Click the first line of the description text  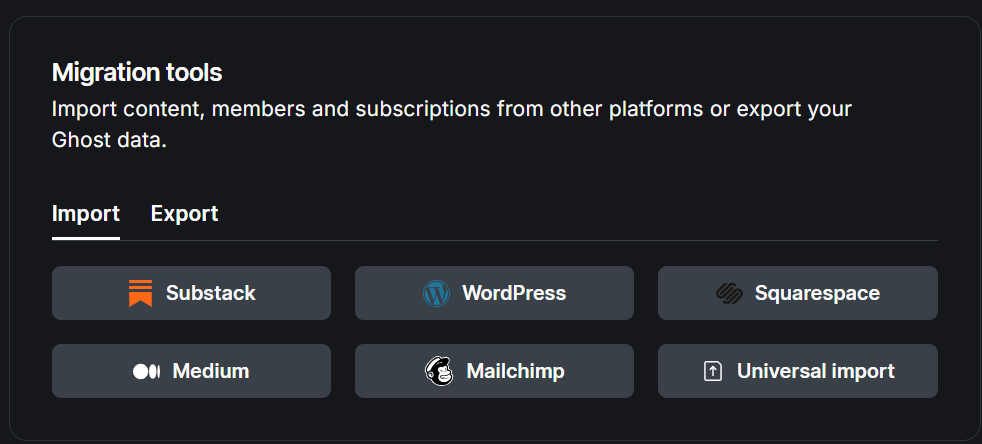450,108
